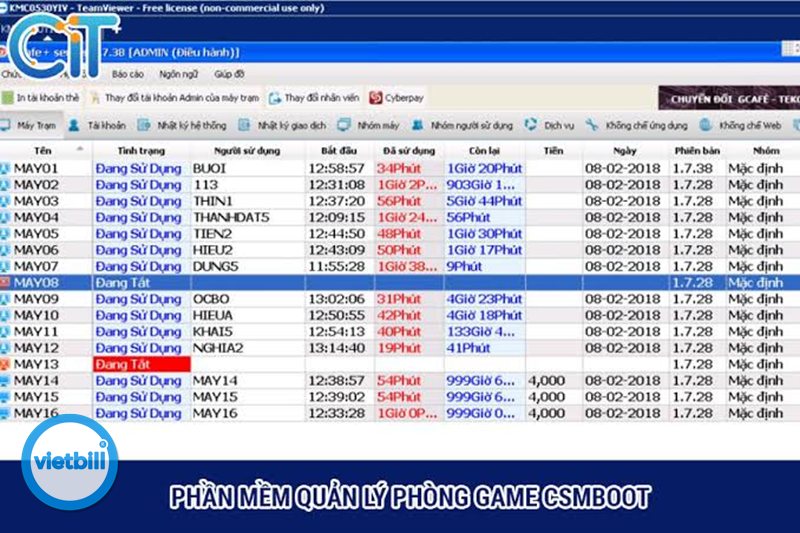Viewport: 800px width, 533px height.
Task: Click user HIEU2 in the MAY06 row
Action: point(213,250)
